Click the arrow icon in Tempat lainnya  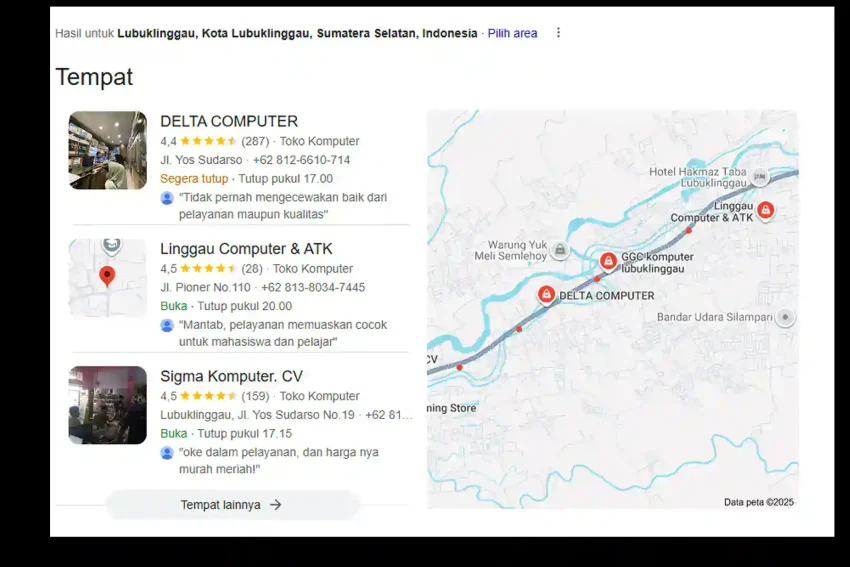[x=276, y=505]
